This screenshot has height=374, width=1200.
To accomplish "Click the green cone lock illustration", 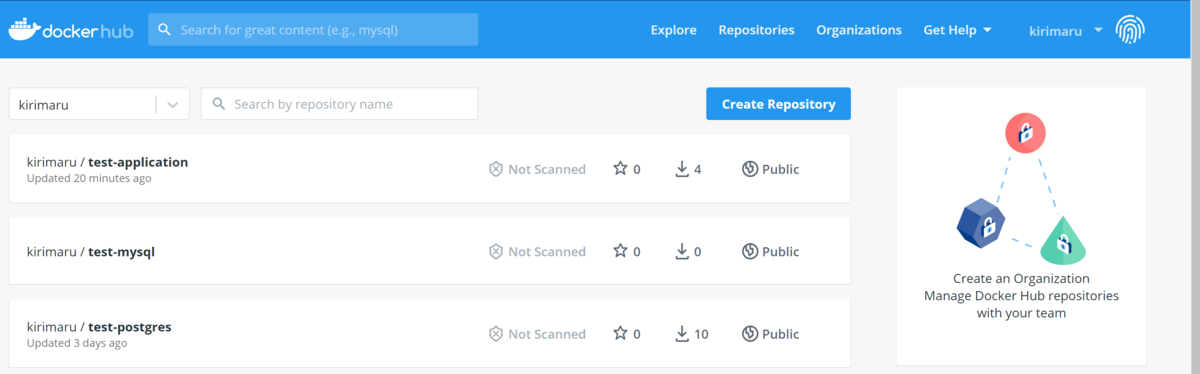I will 1063,240.
